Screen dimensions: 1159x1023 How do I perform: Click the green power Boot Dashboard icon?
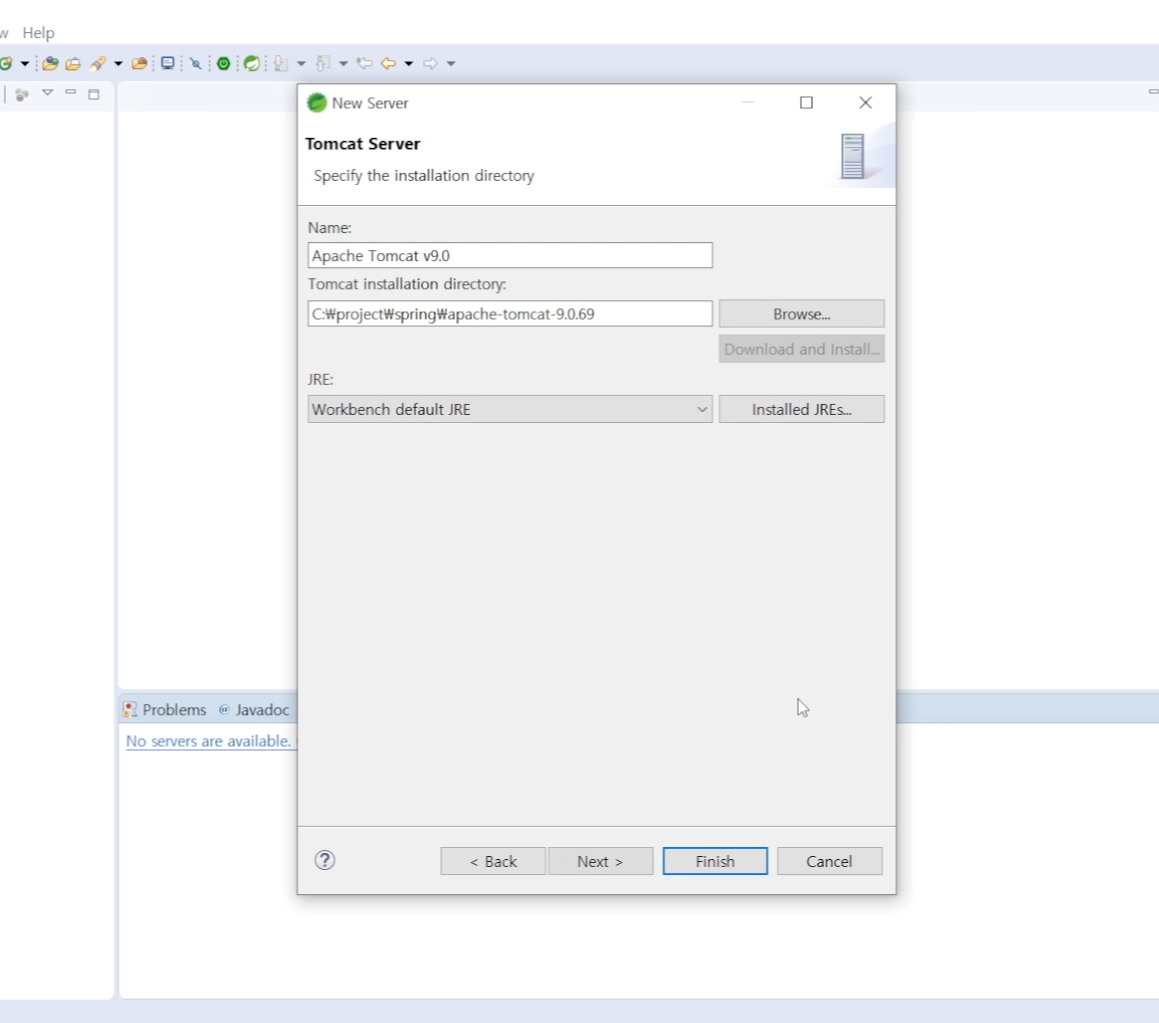click(223, 64)
